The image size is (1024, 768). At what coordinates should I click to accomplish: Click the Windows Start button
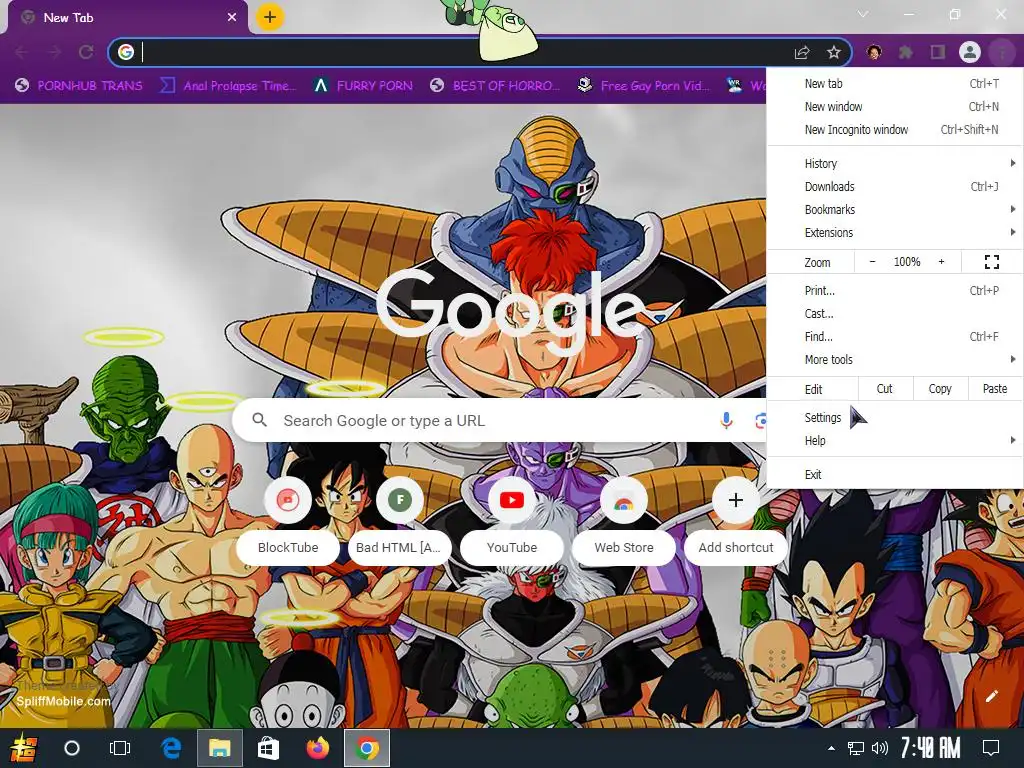(23, 748)
